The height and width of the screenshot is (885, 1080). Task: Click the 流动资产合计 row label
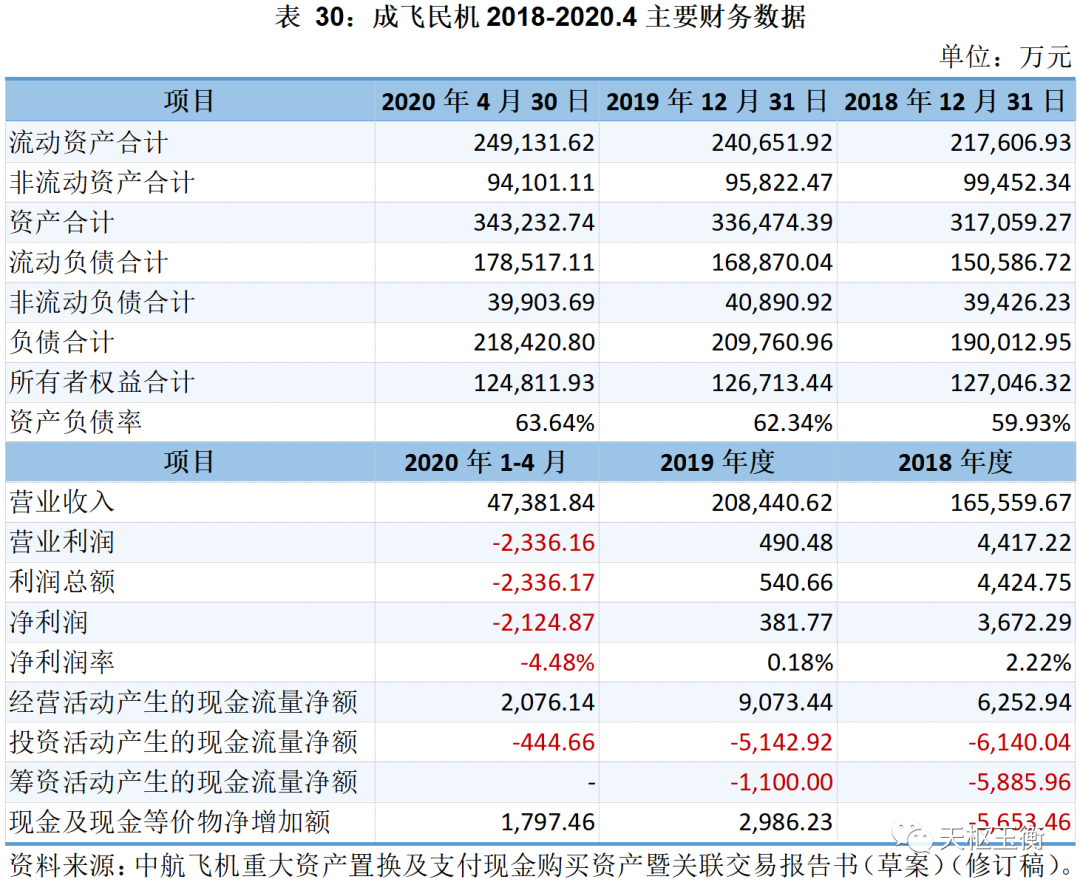(88, 143)
